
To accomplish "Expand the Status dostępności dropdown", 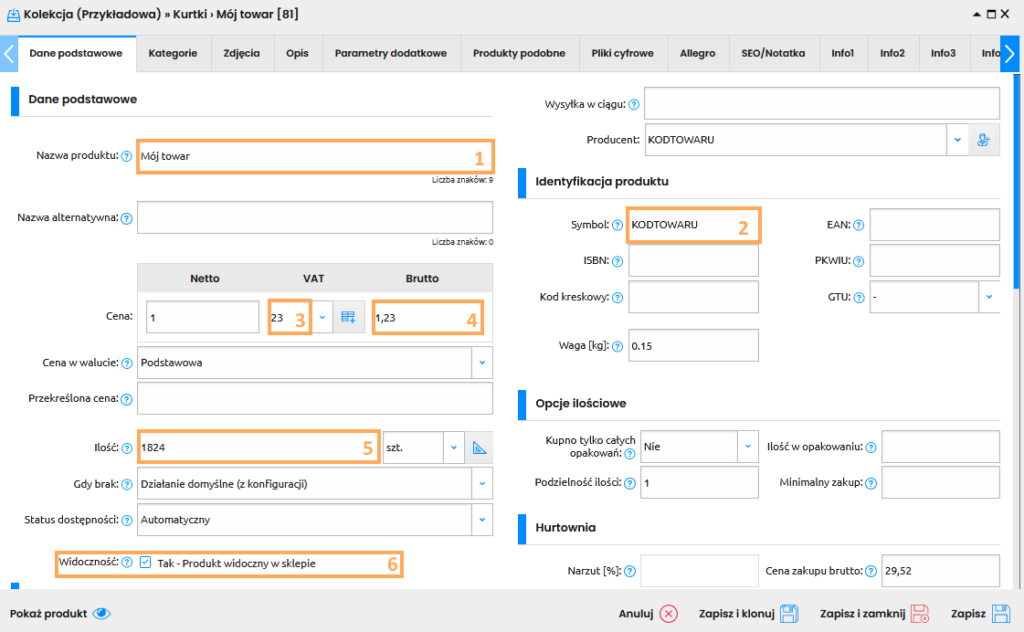I will click(x=482, y=519).
